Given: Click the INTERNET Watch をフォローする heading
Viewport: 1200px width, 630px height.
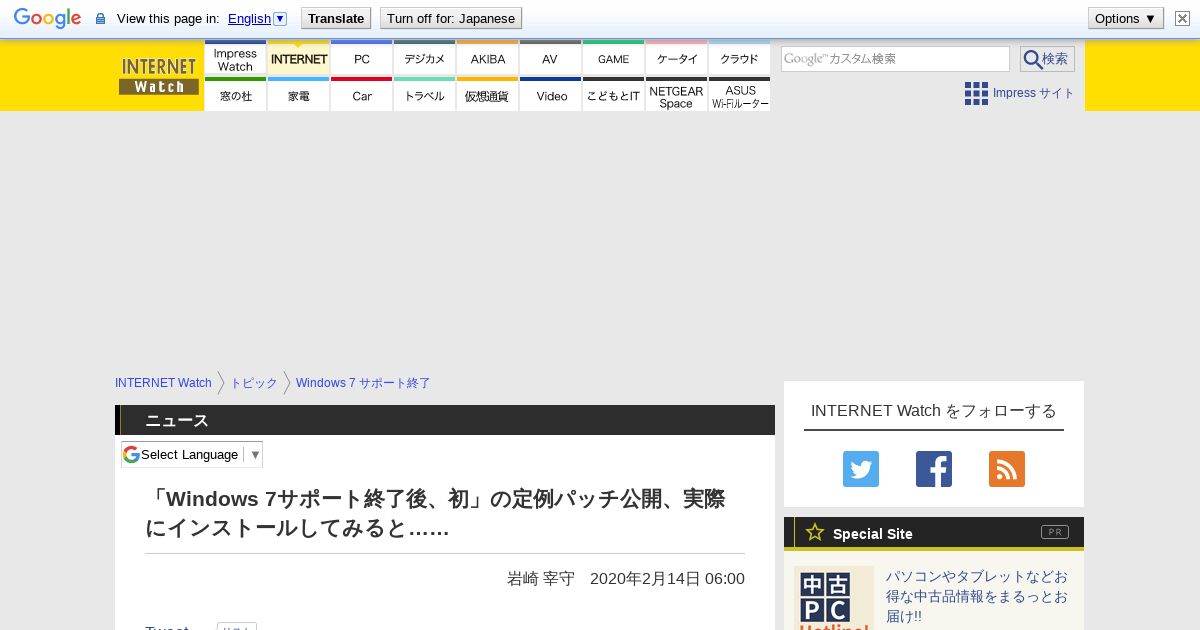Looking at the screenshot, I should click(x=934, y=410).
